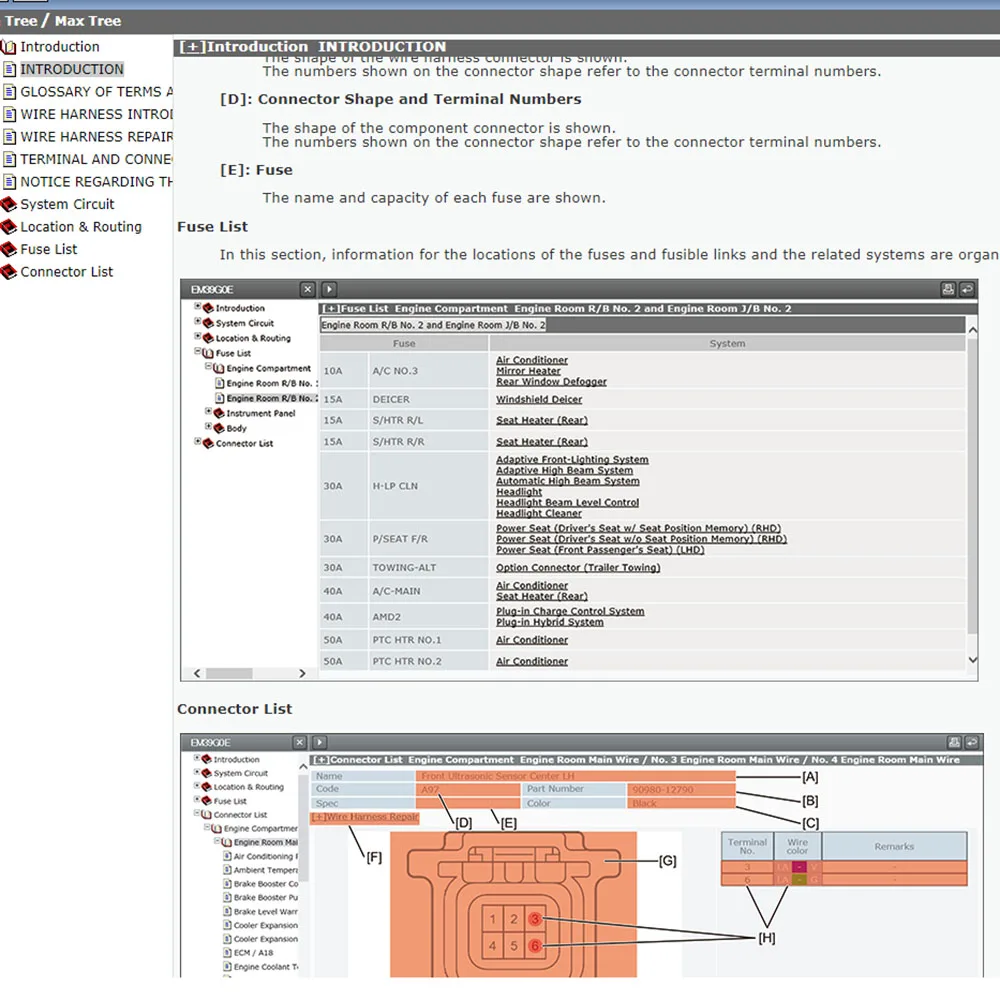Click the part number 90980-12790 field
This screenshot has width=1000, height=1000.
coord(681,790)
